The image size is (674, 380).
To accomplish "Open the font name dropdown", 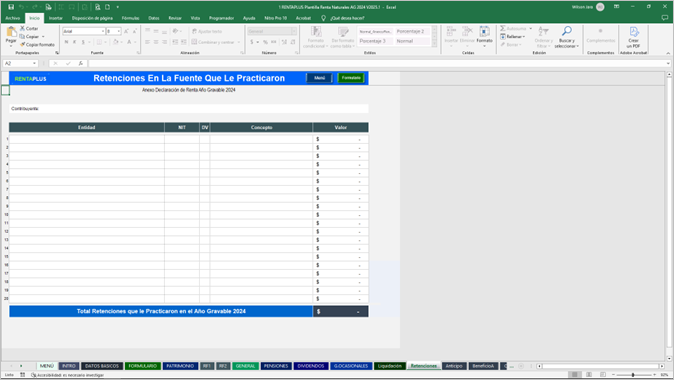I will [103, 31].
